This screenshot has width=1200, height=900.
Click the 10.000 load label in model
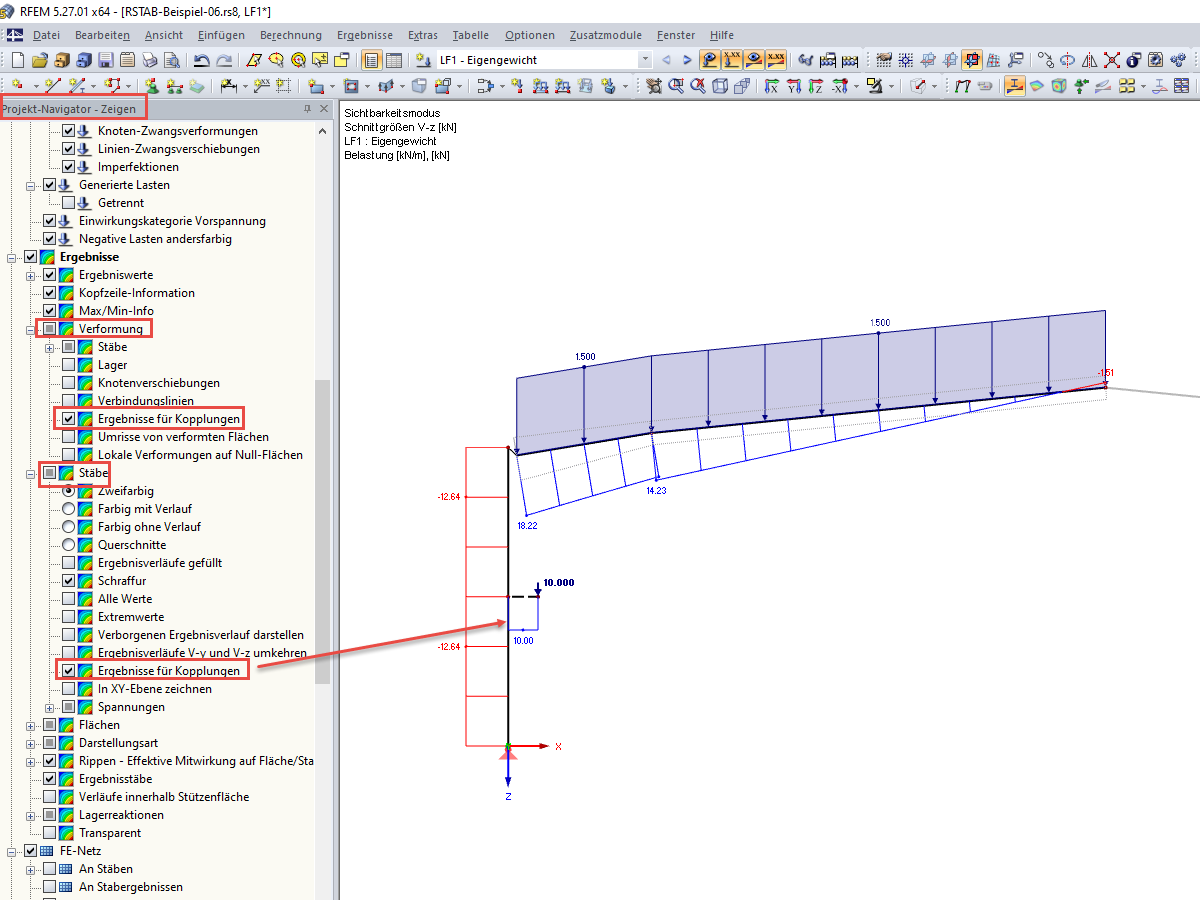pyautogui.click(x=558, y=582)
